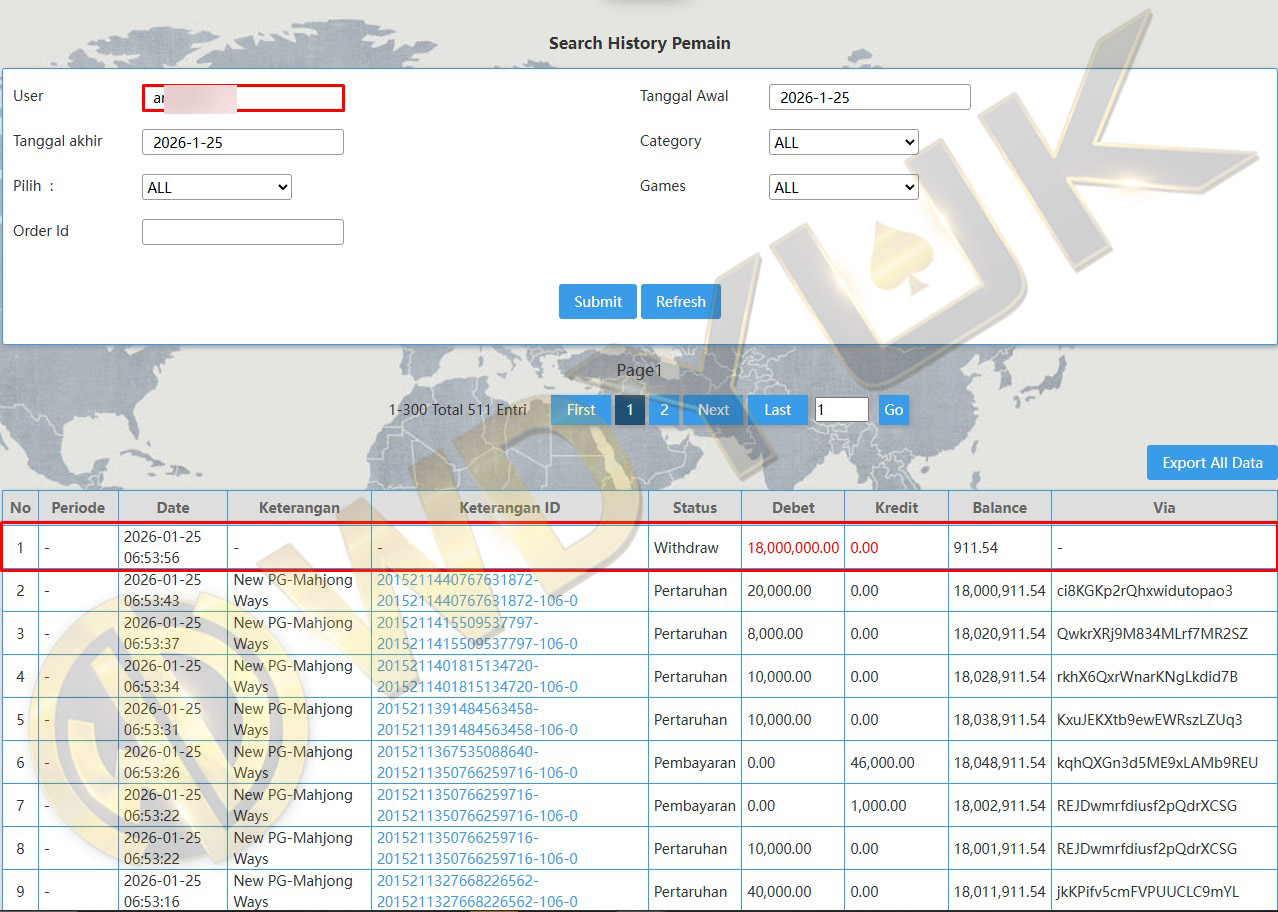Screen dimensions: 1278x912
Task: Click the User input field
Action: click(x=243, y=98)
